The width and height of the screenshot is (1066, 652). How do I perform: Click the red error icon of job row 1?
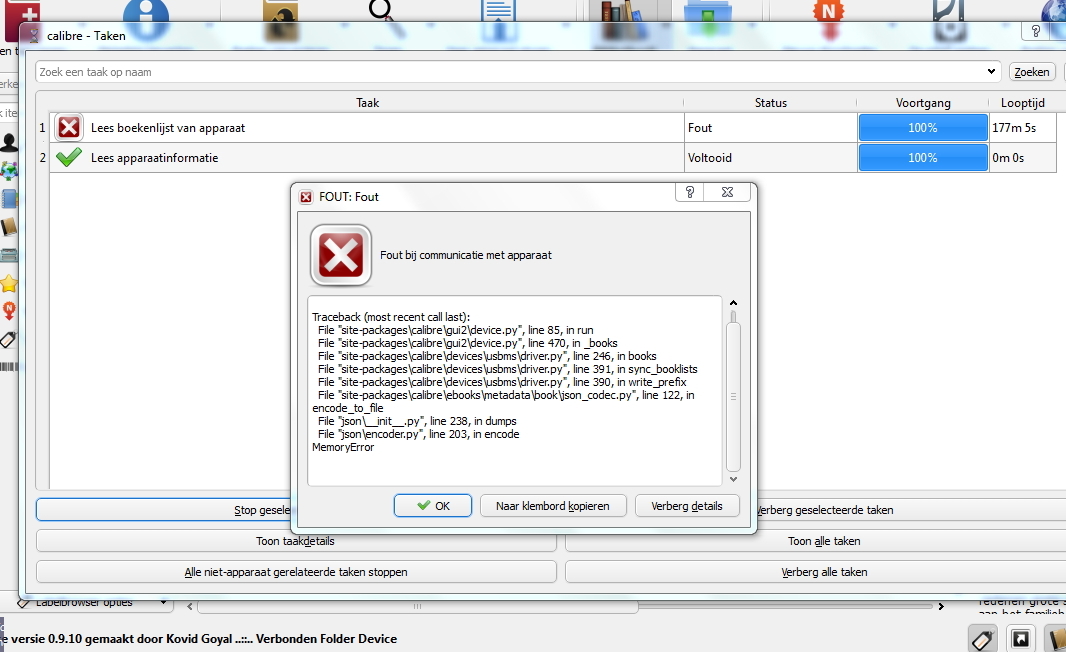(x=69, y=127)
